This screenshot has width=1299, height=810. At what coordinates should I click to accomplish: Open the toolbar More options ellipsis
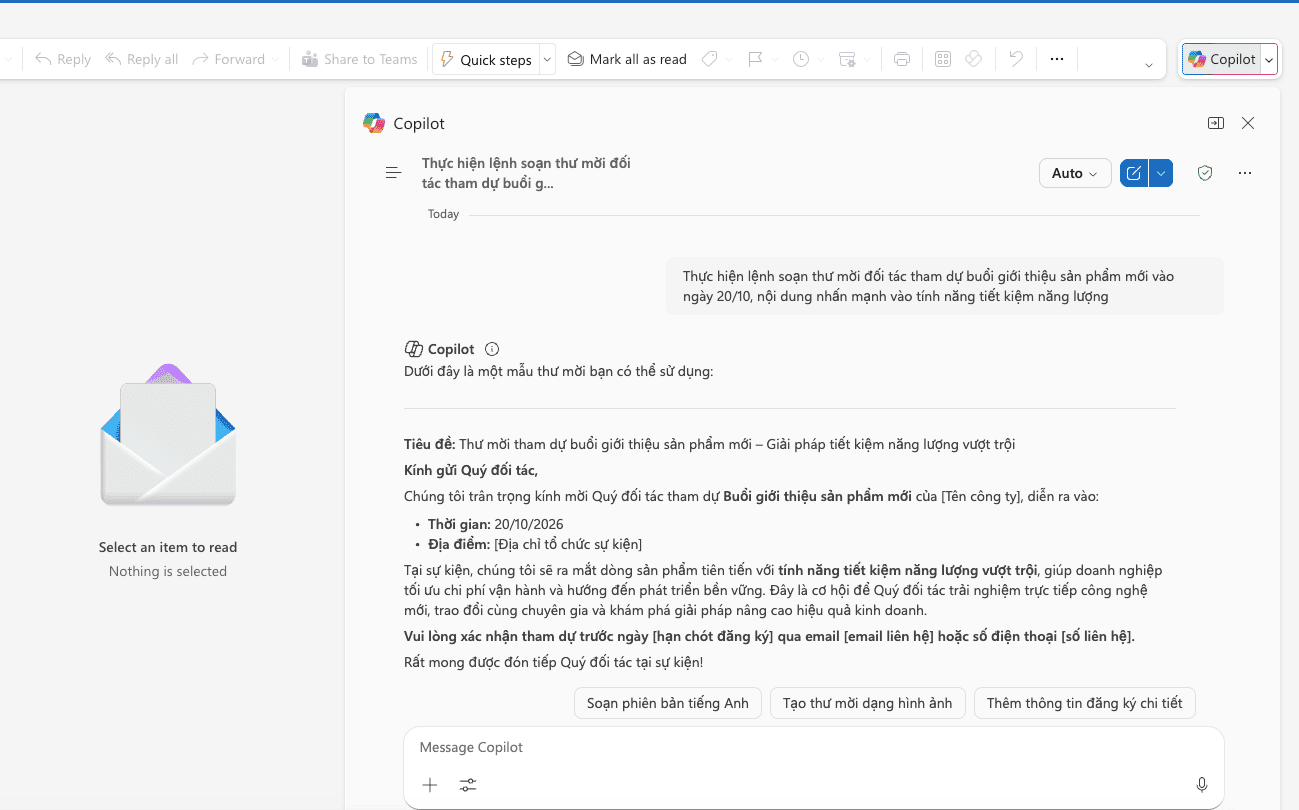pos(1057,59)
